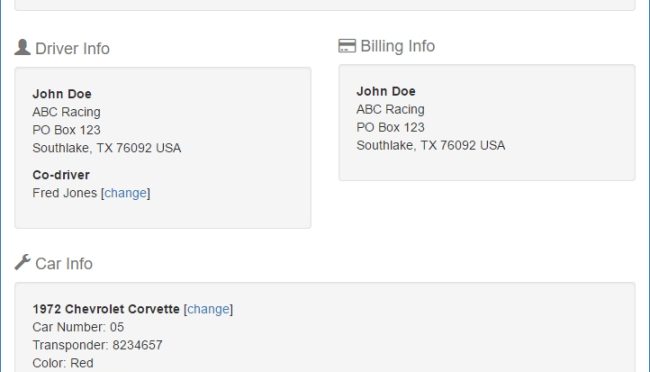Select the Billing Info heading

click(398, 46)
